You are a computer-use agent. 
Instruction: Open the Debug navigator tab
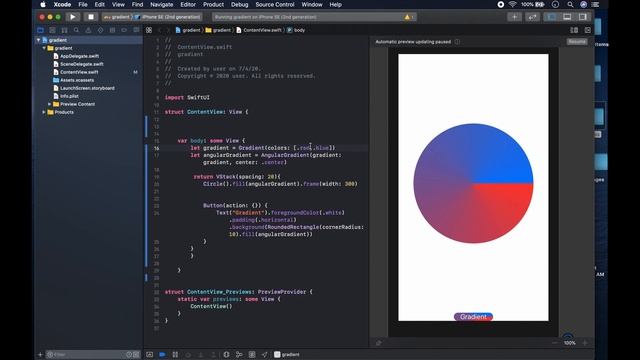click(112, 30)
